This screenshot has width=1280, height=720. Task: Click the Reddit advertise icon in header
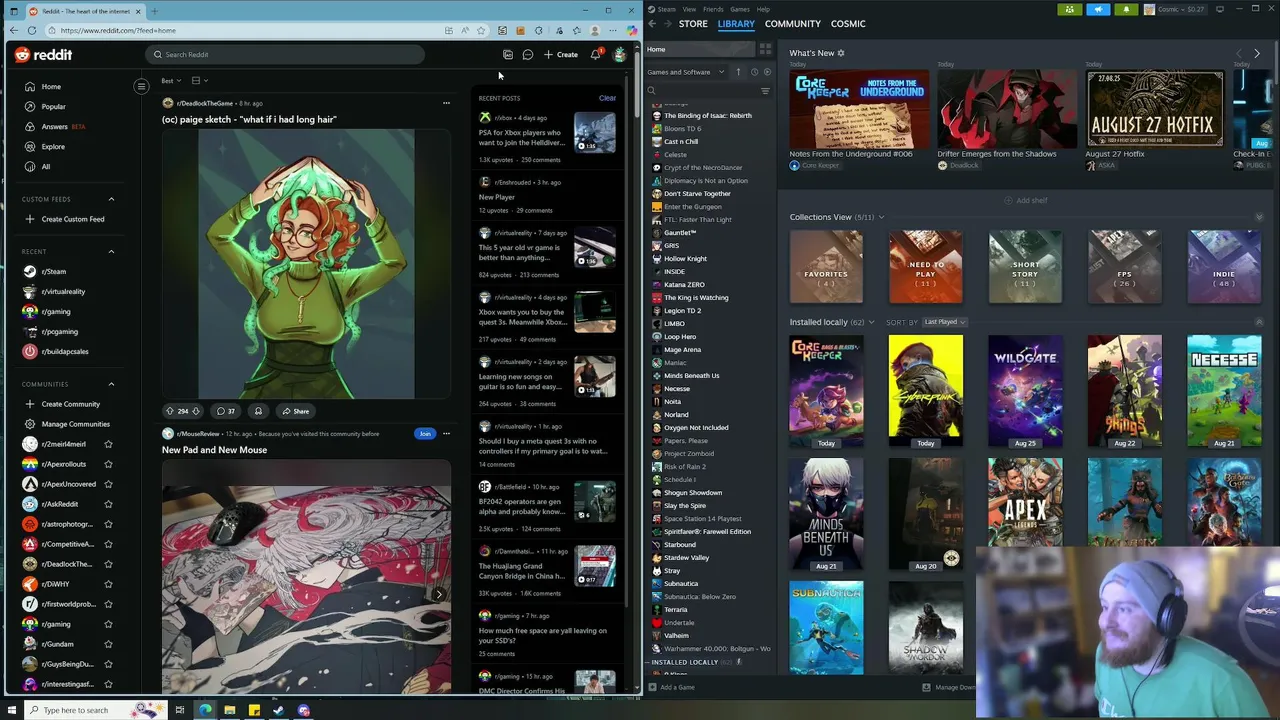pos(508,55)
